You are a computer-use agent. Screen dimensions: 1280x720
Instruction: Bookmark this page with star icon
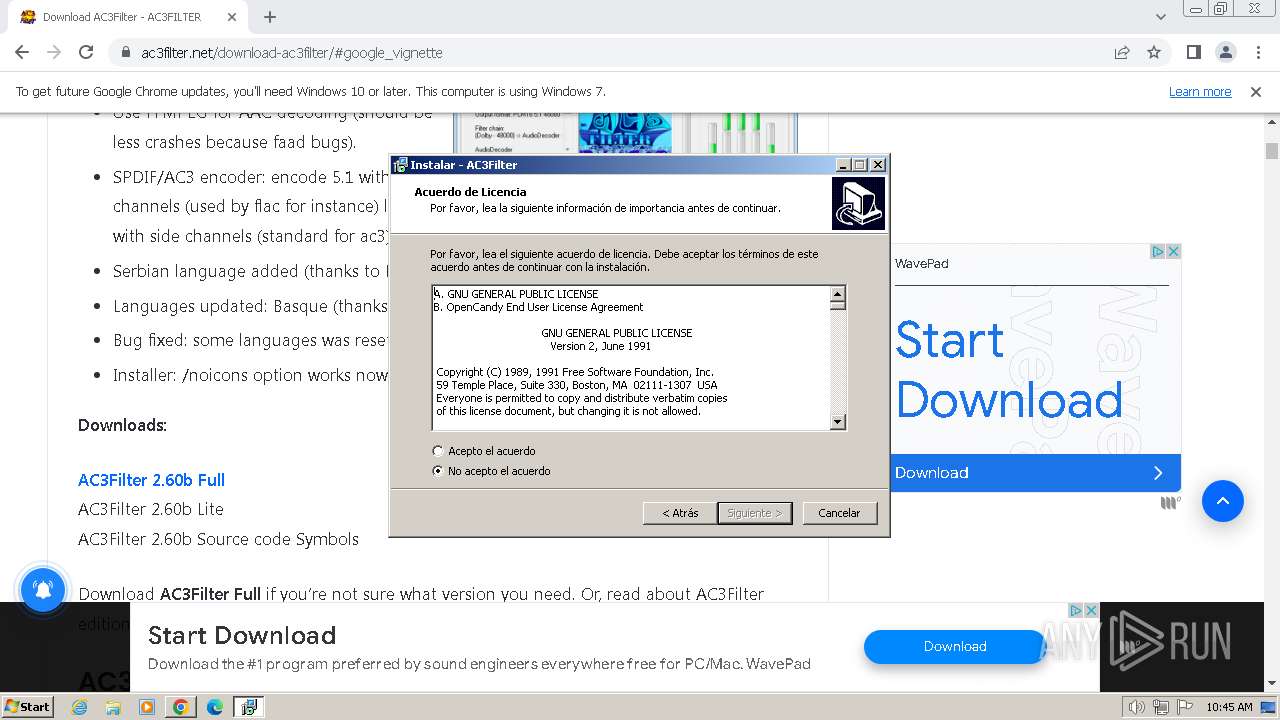(1154, 52)
